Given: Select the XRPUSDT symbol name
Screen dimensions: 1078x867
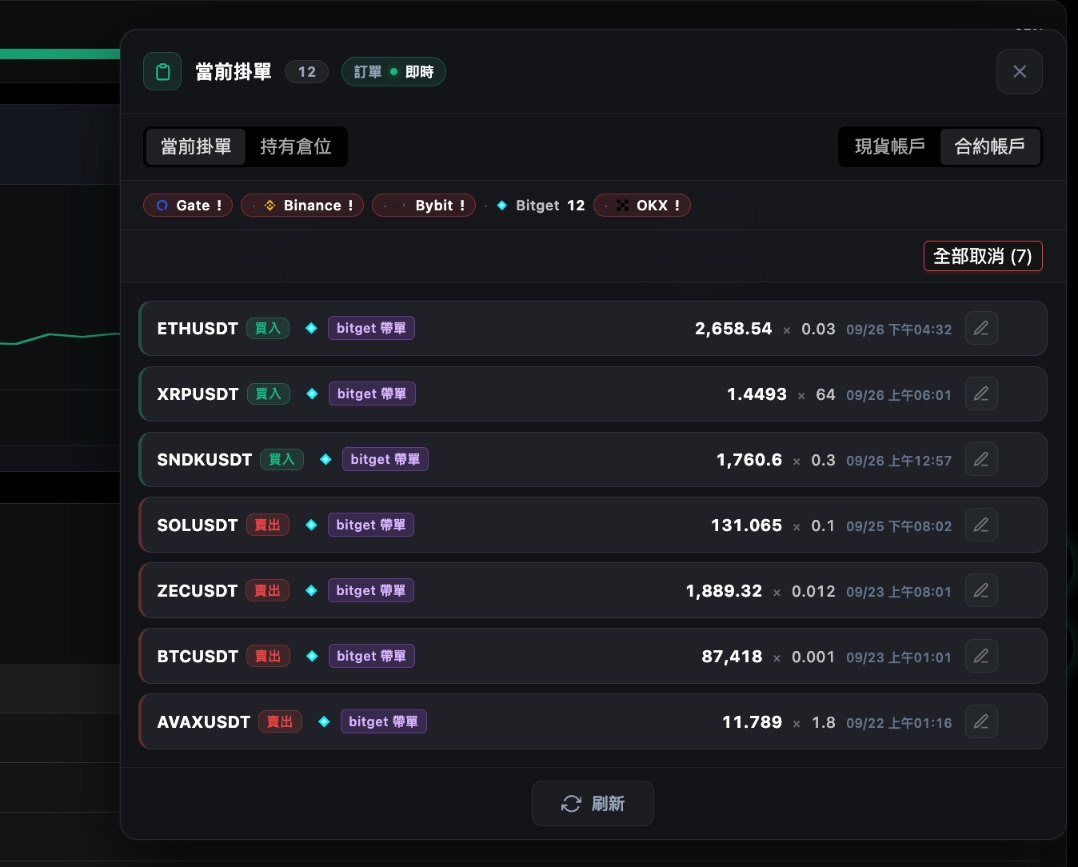Looking at the screenshot, I should click(197, 394).
